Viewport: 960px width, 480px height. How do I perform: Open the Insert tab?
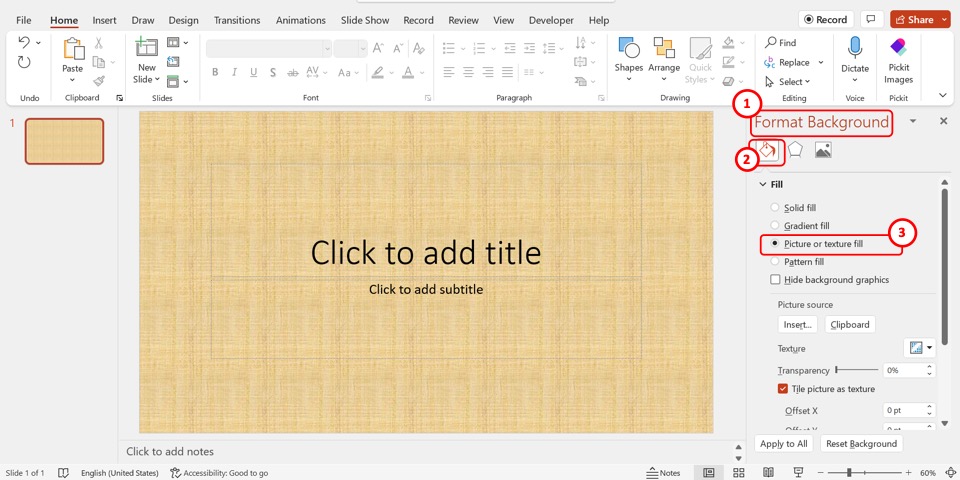tap(105, 20)
